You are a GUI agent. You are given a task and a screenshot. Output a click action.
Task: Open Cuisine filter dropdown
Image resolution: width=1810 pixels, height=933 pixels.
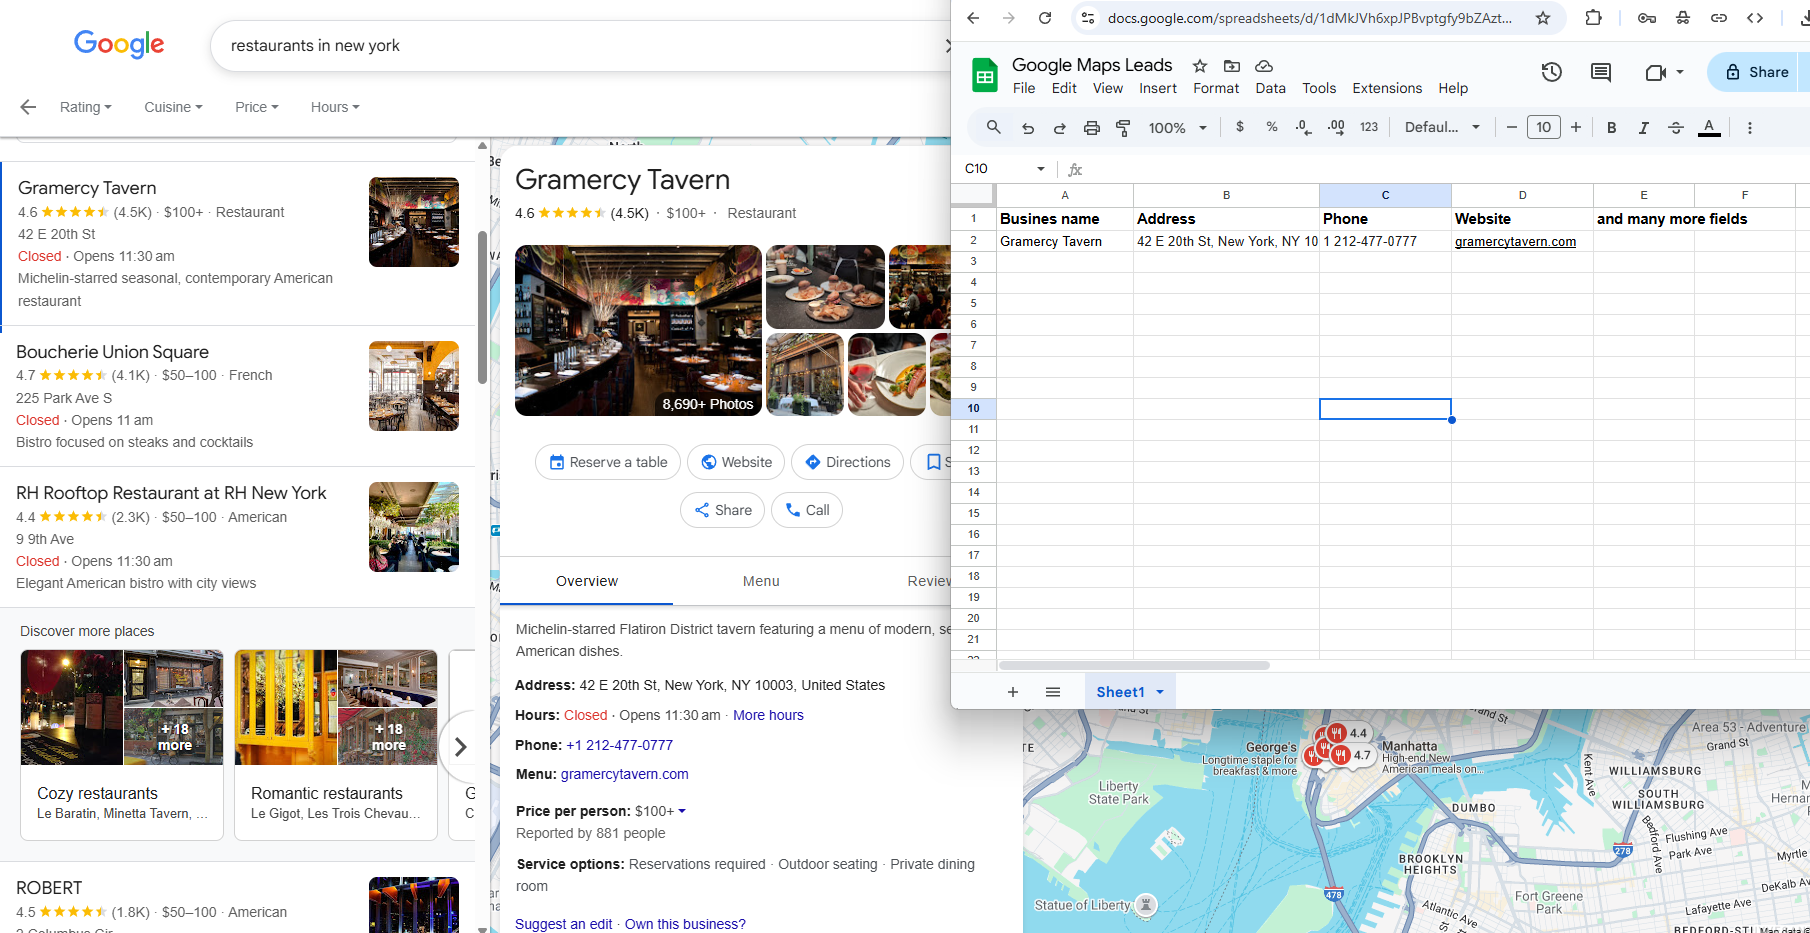(173, 107)
